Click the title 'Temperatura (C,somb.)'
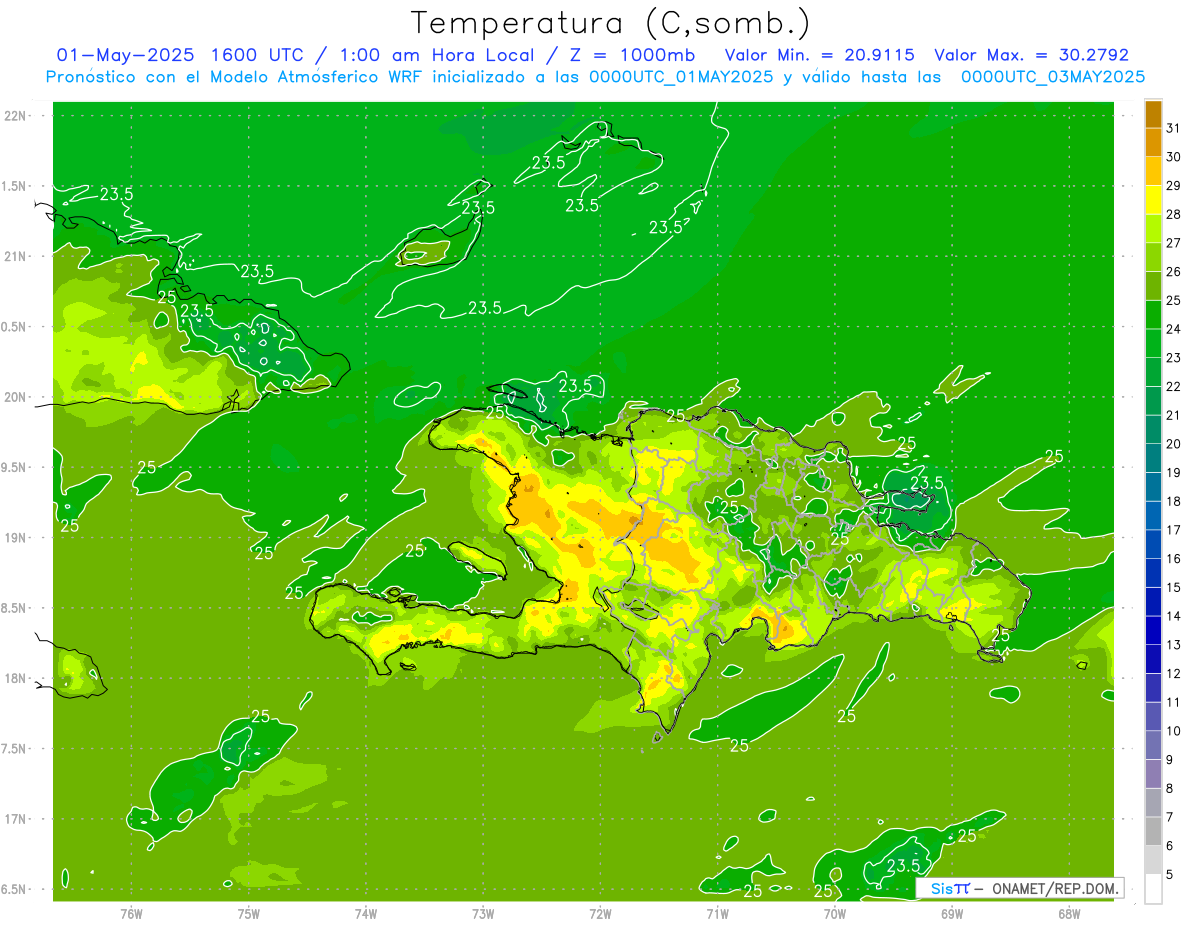This screenshot has width=1200, height=927. pyautogui.click(x=611, y=23)
